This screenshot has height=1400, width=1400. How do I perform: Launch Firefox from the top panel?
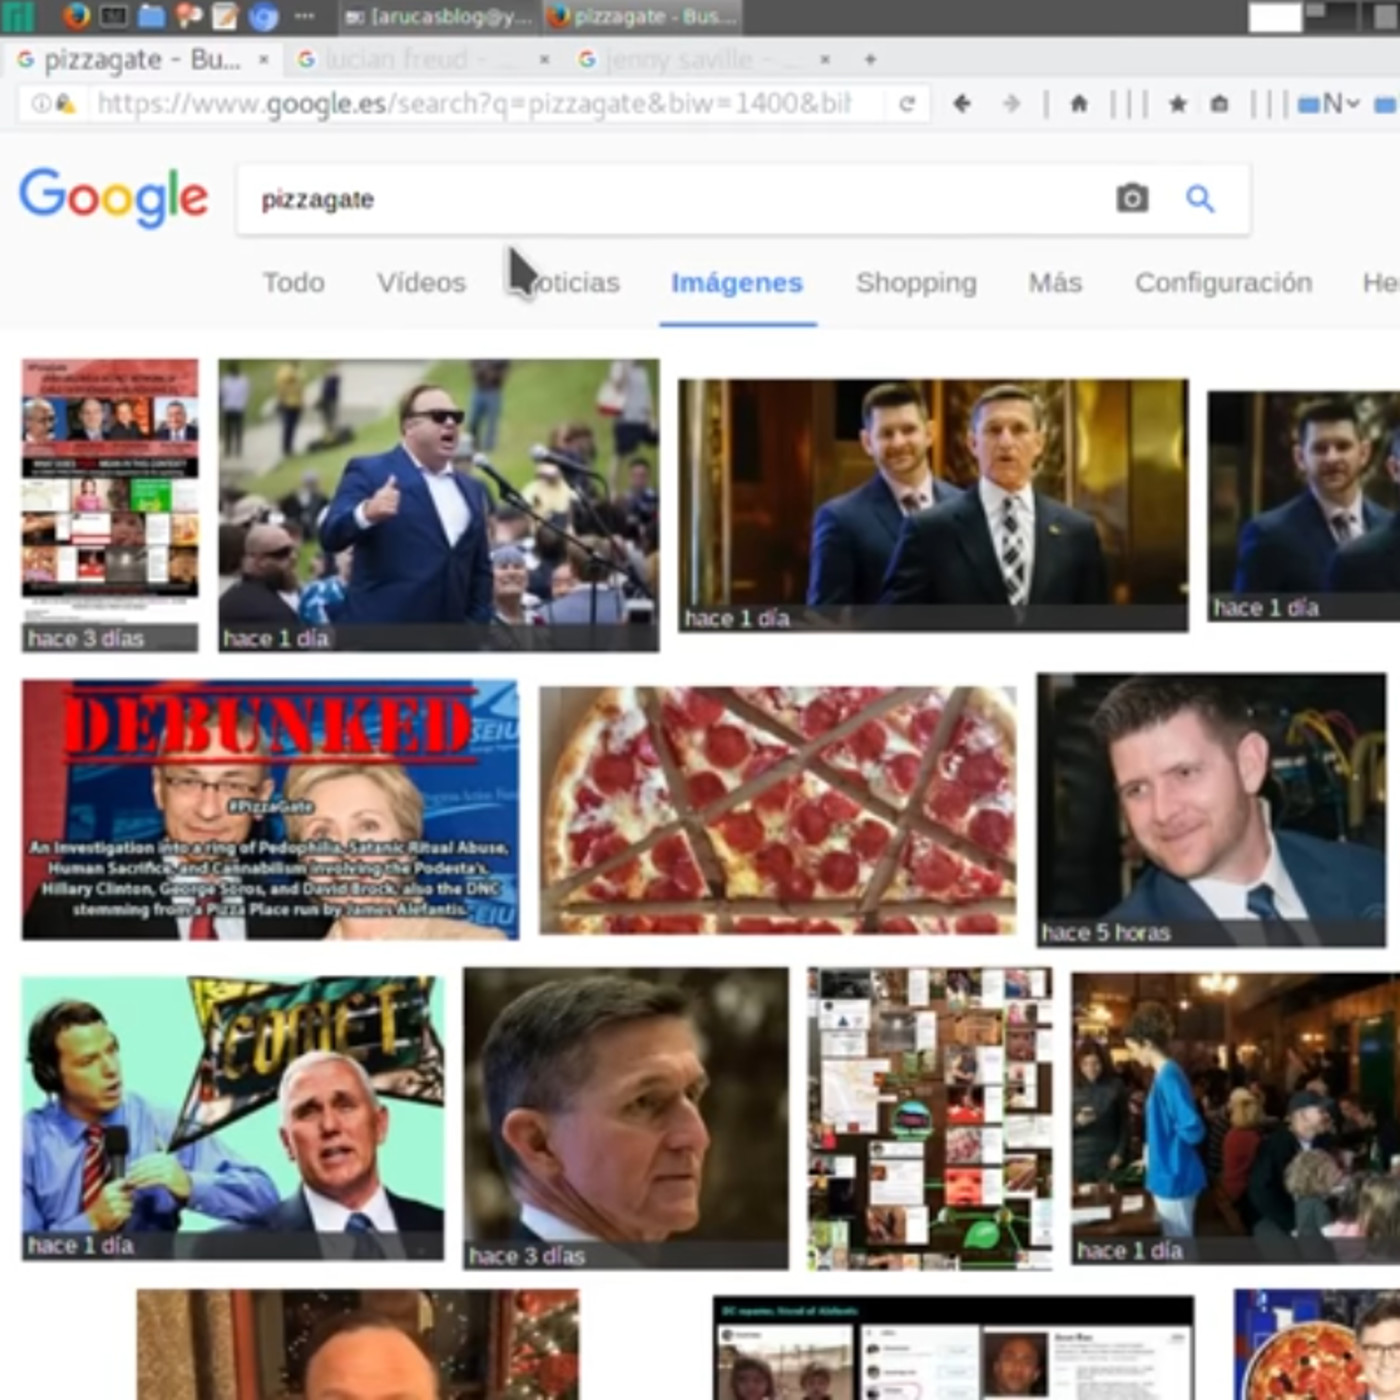(x=76, y=16)
